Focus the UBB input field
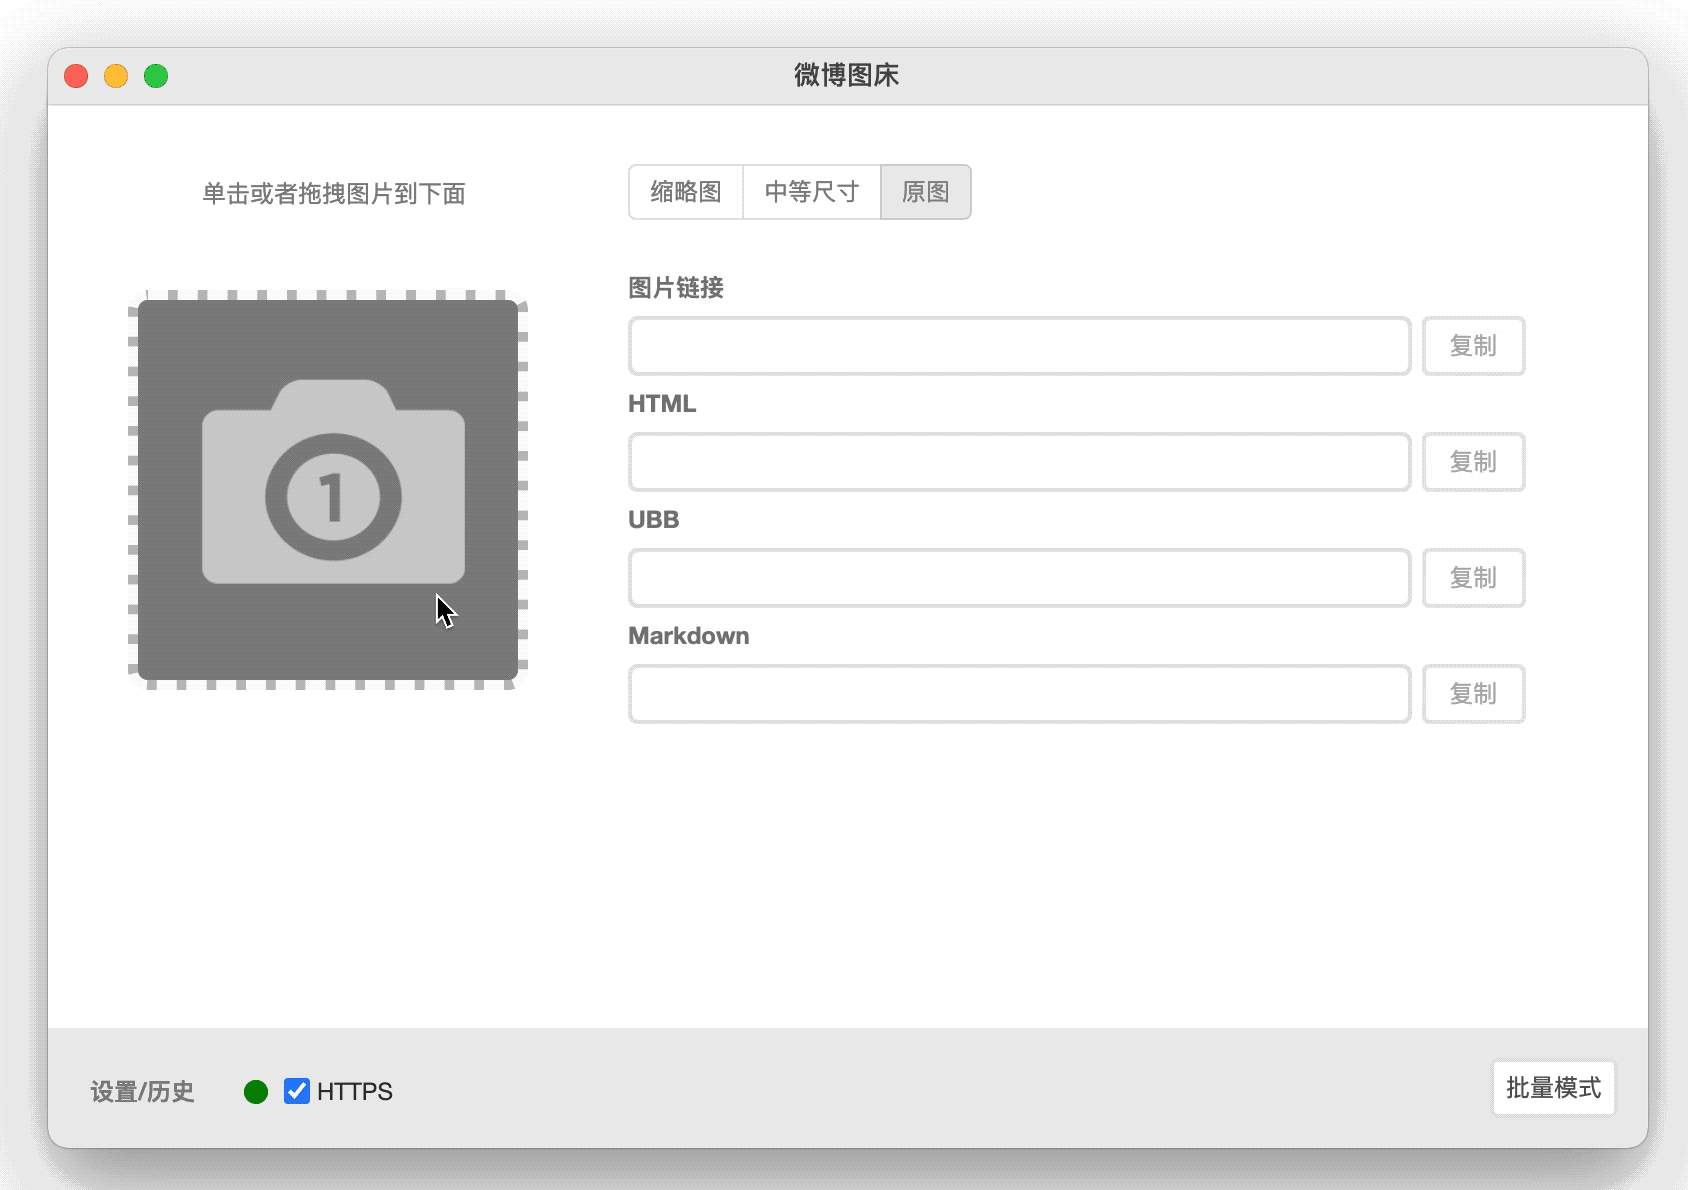Screen dimensions: 1688x1190 click(1019, 578)
